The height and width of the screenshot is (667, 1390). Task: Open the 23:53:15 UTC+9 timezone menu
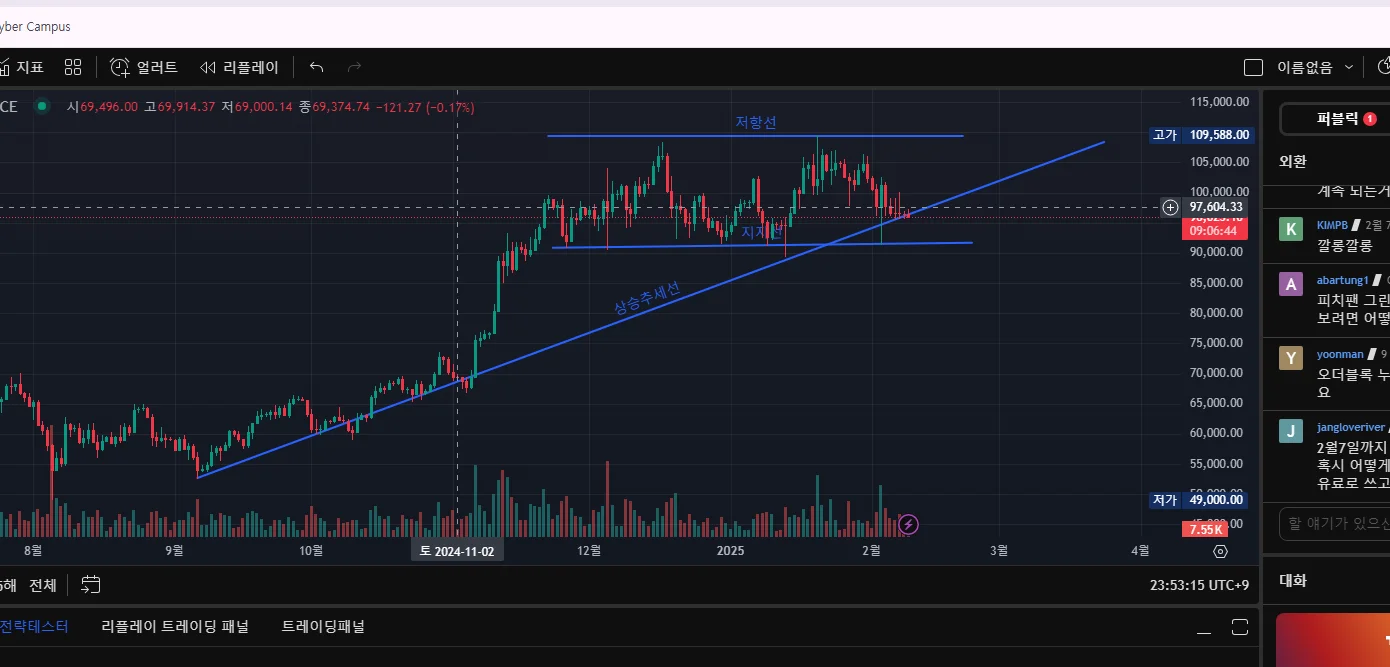1200,585
